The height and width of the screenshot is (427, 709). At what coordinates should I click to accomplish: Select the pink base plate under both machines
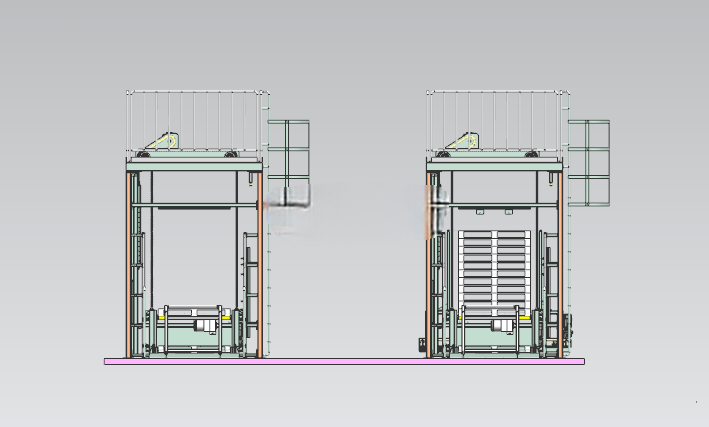[344, 361]
